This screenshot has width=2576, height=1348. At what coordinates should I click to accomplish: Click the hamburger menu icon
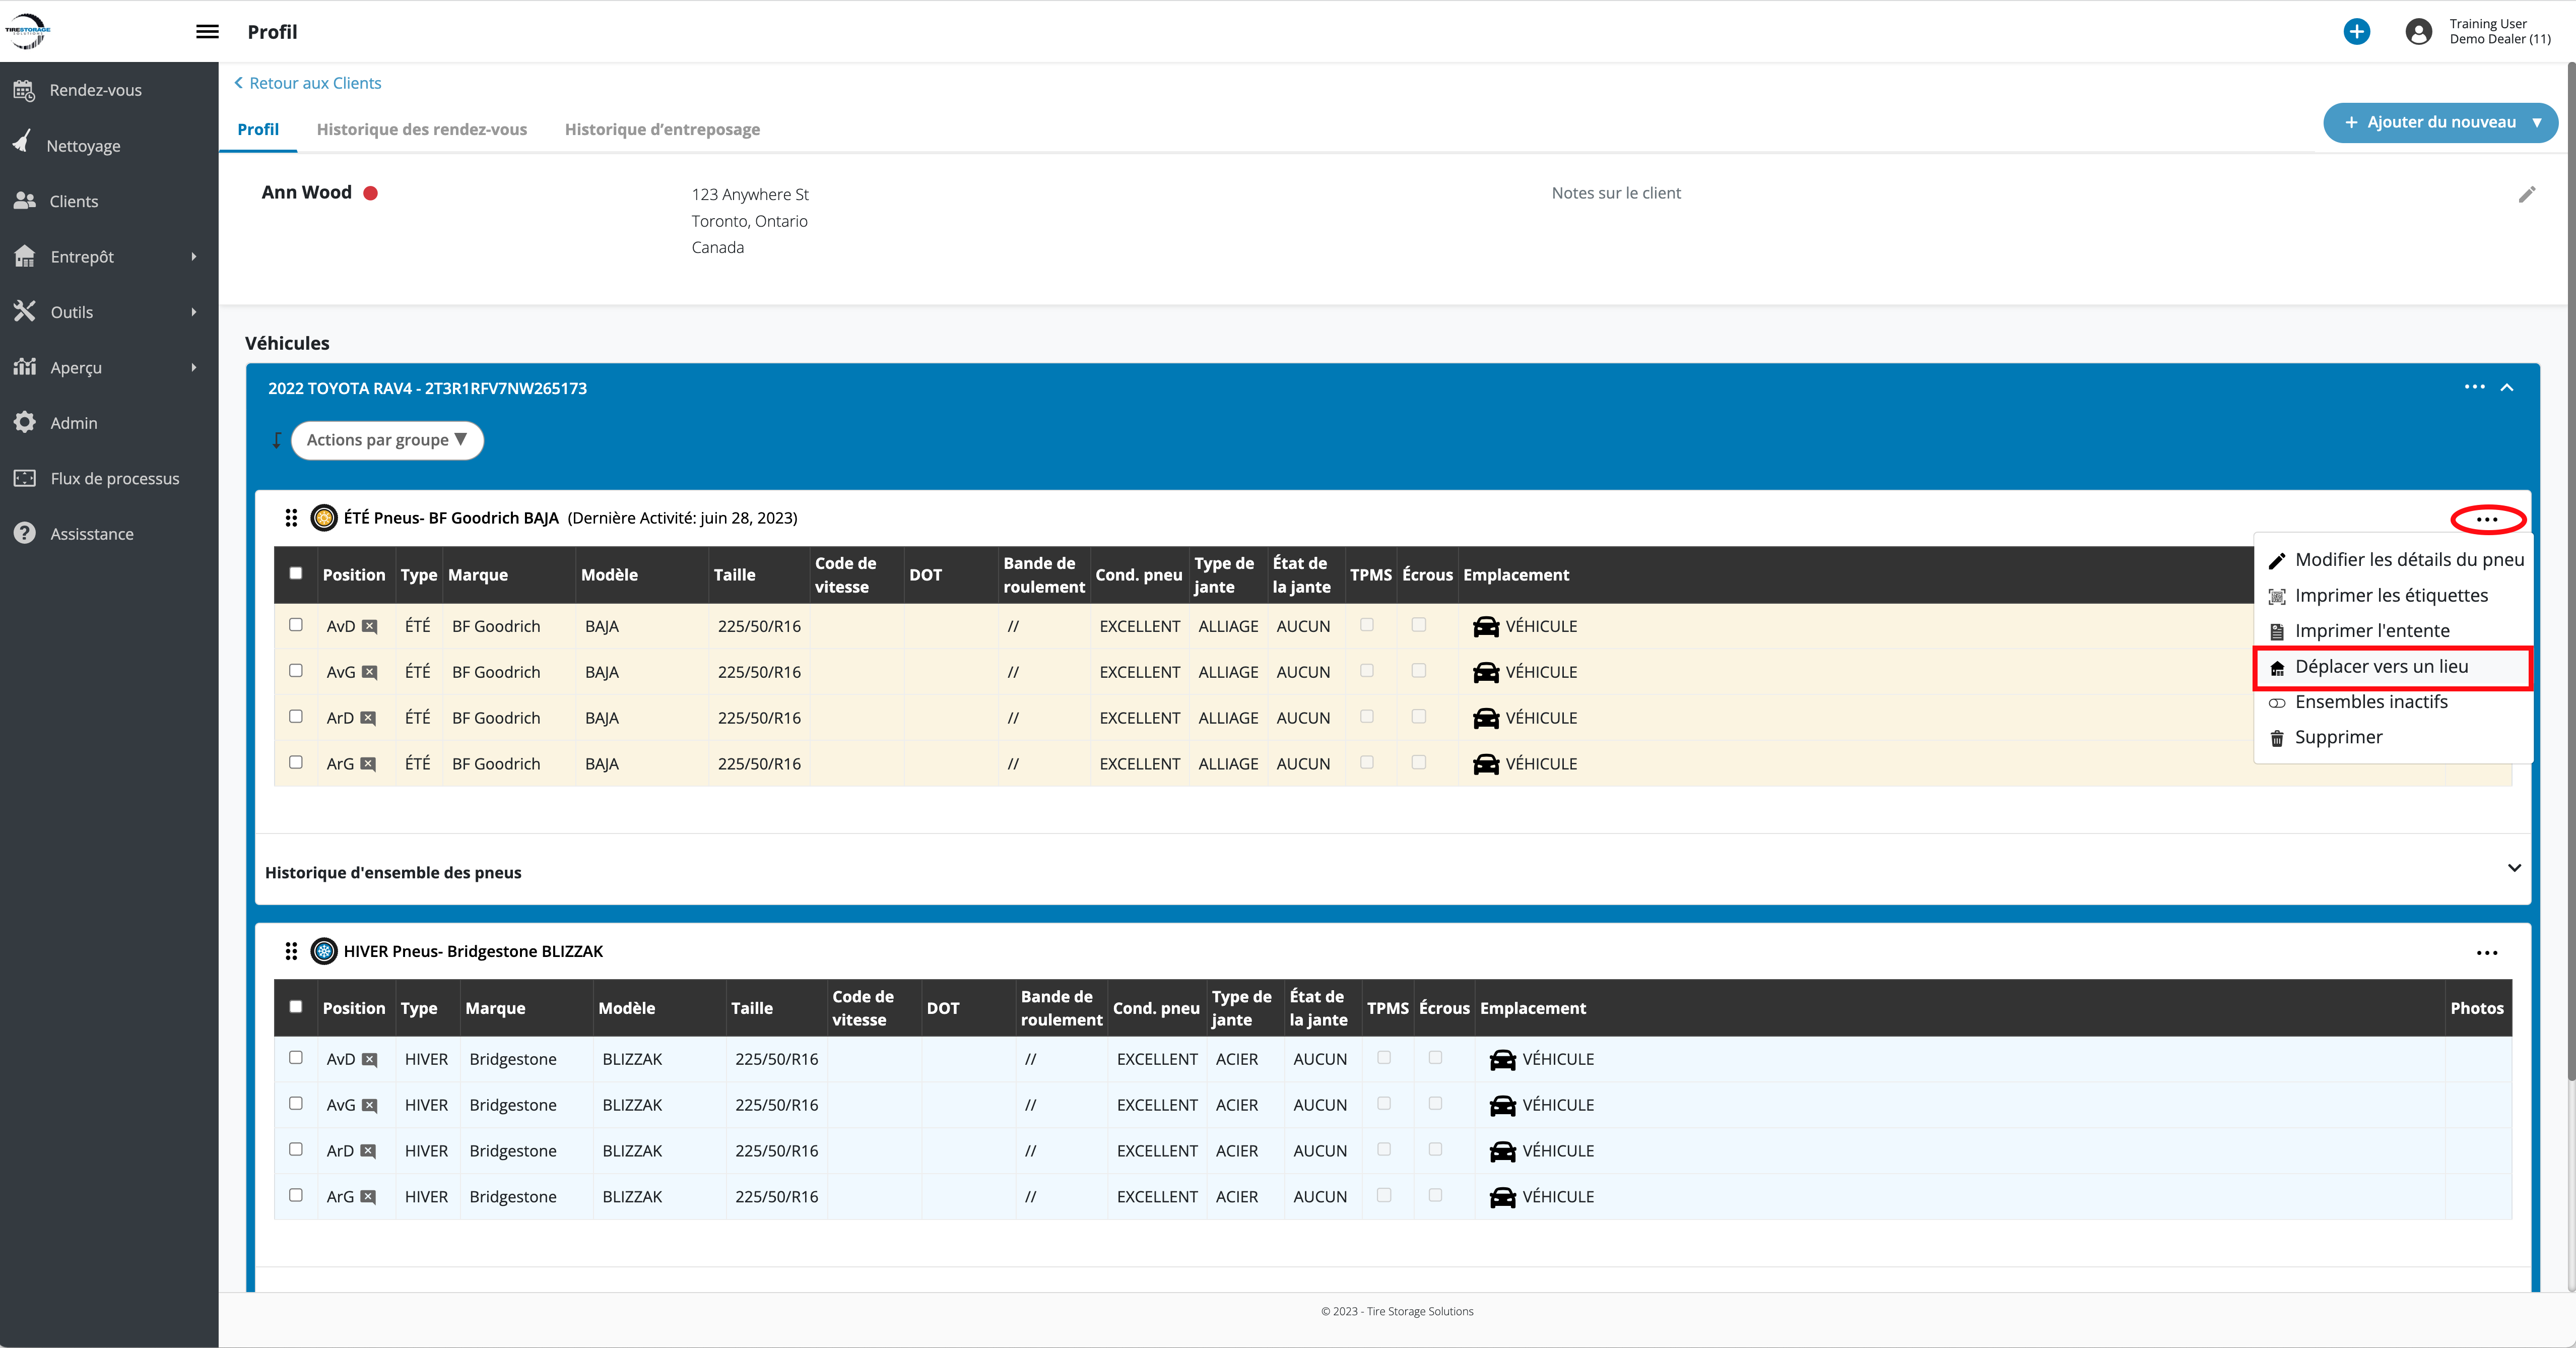tap(207, 32)
